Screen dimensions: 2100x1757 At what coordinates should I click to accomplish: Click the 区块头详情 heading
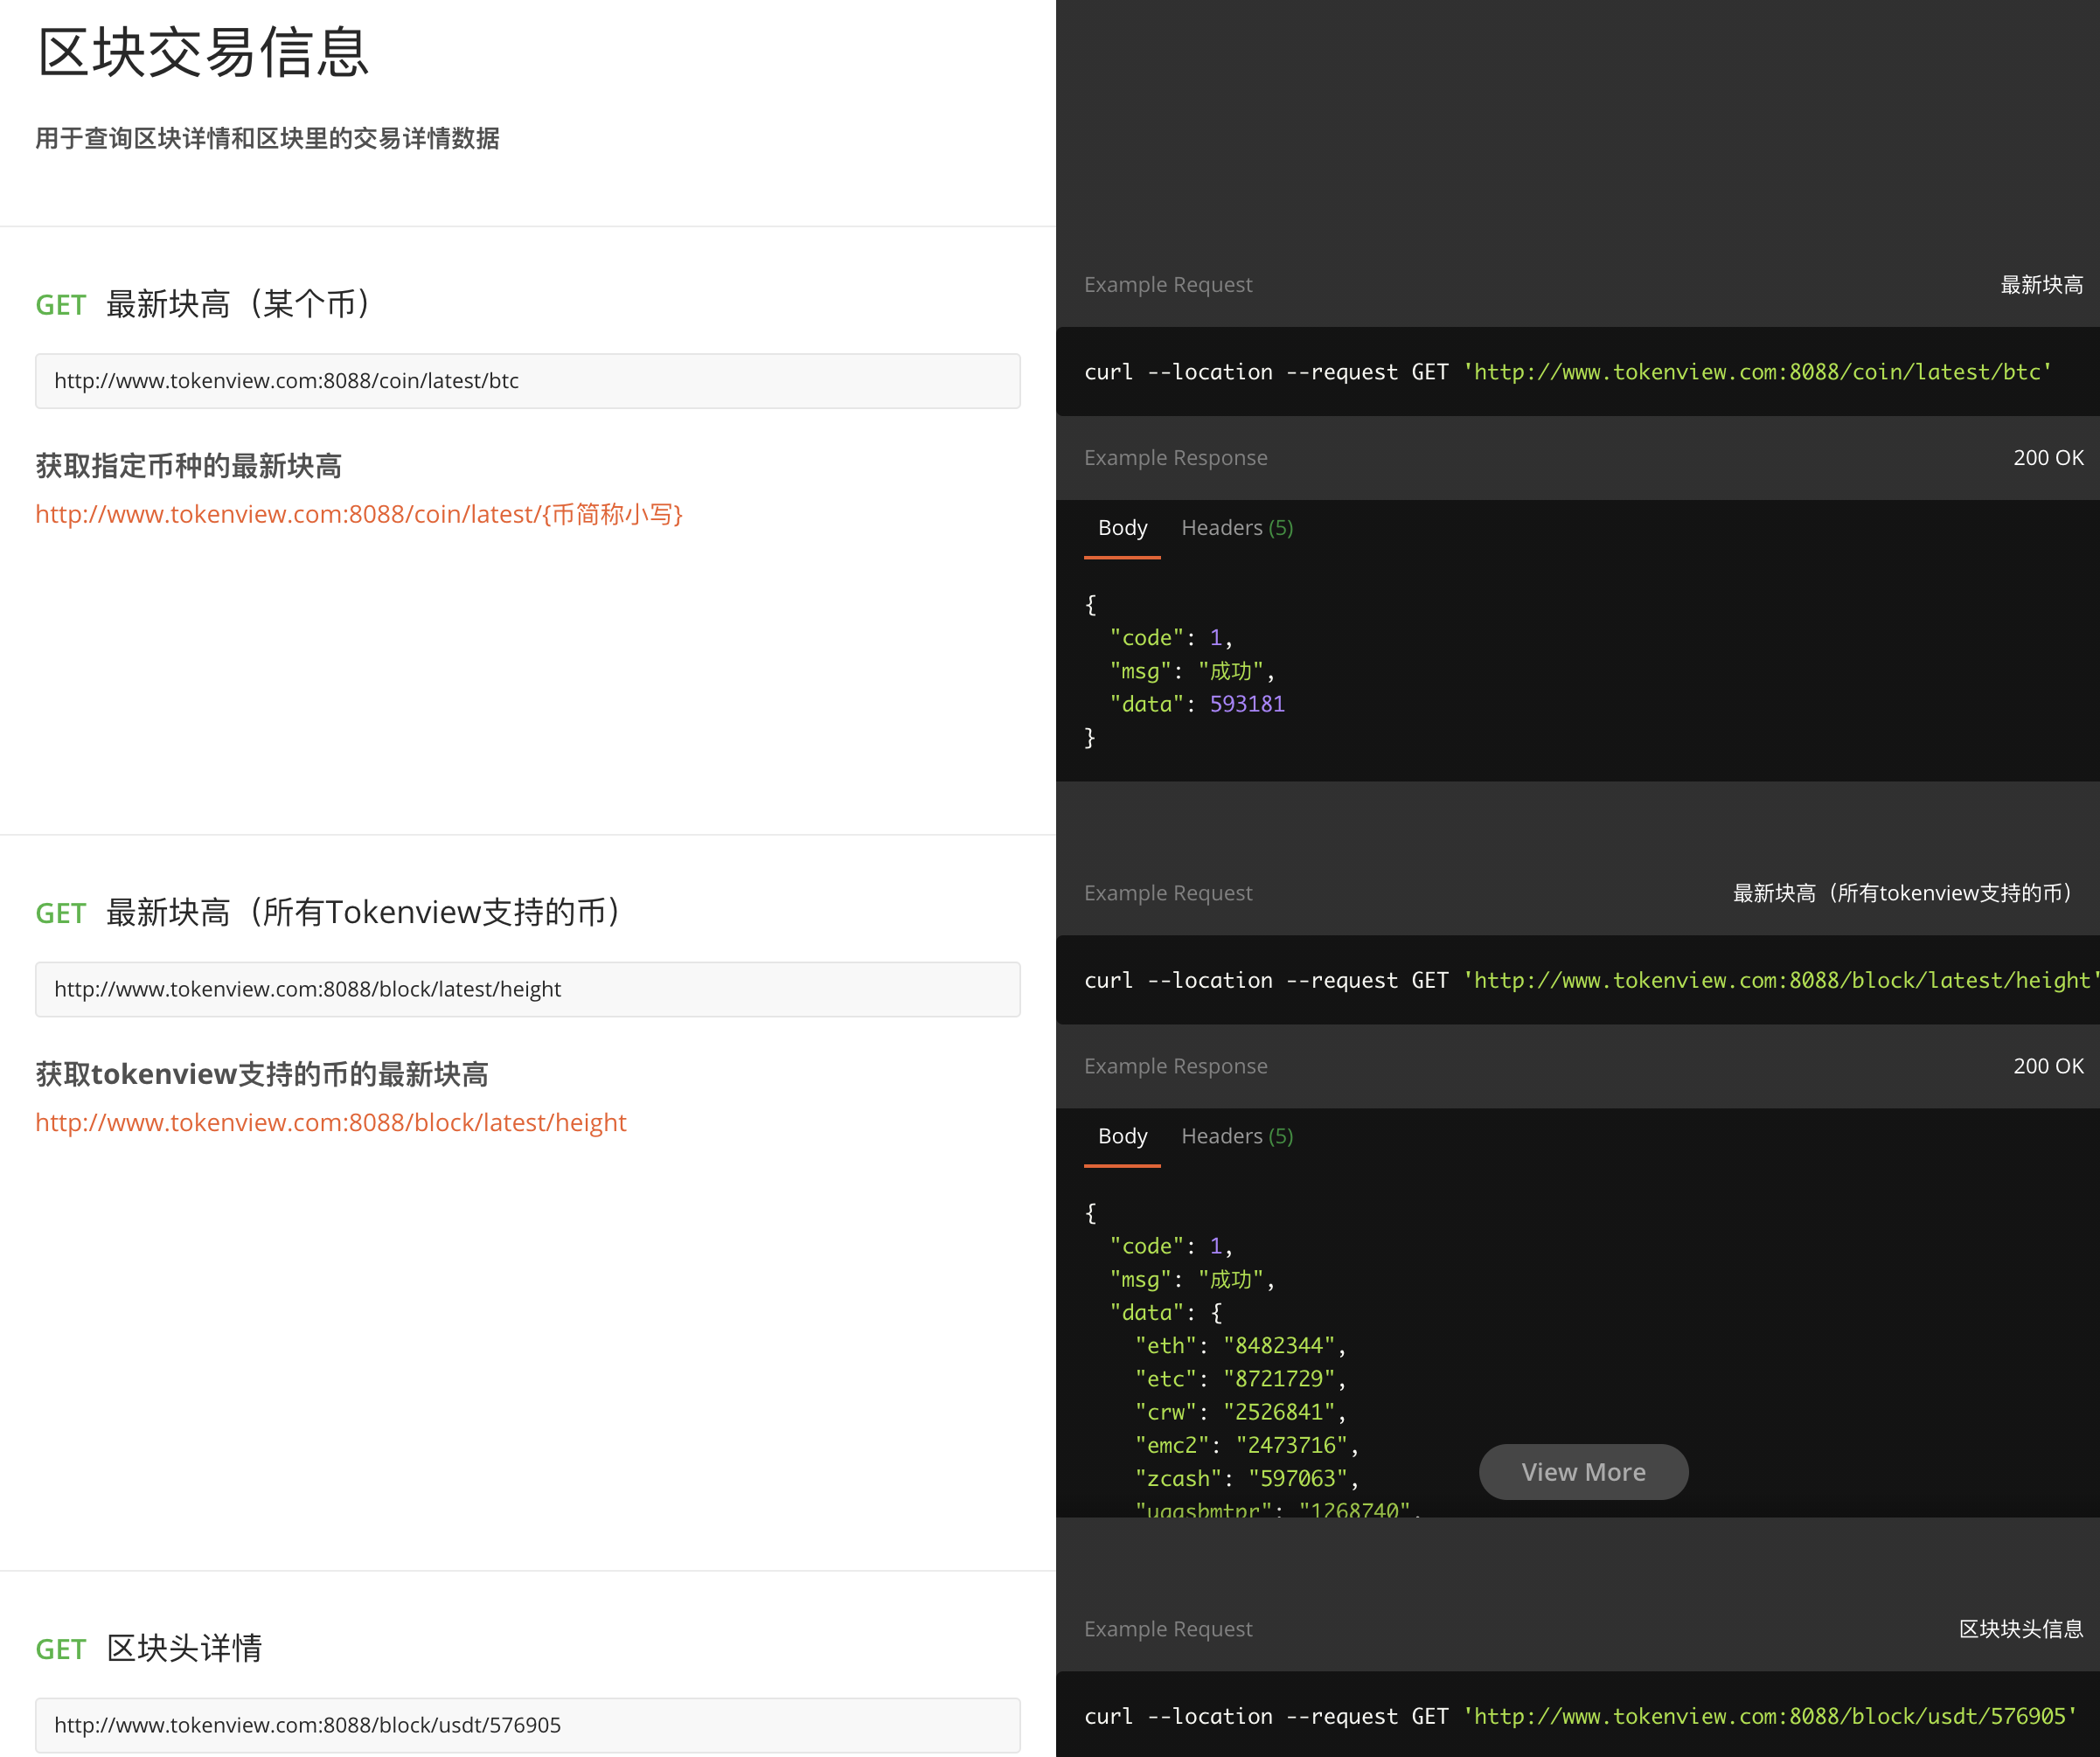tap(185, 1648)
